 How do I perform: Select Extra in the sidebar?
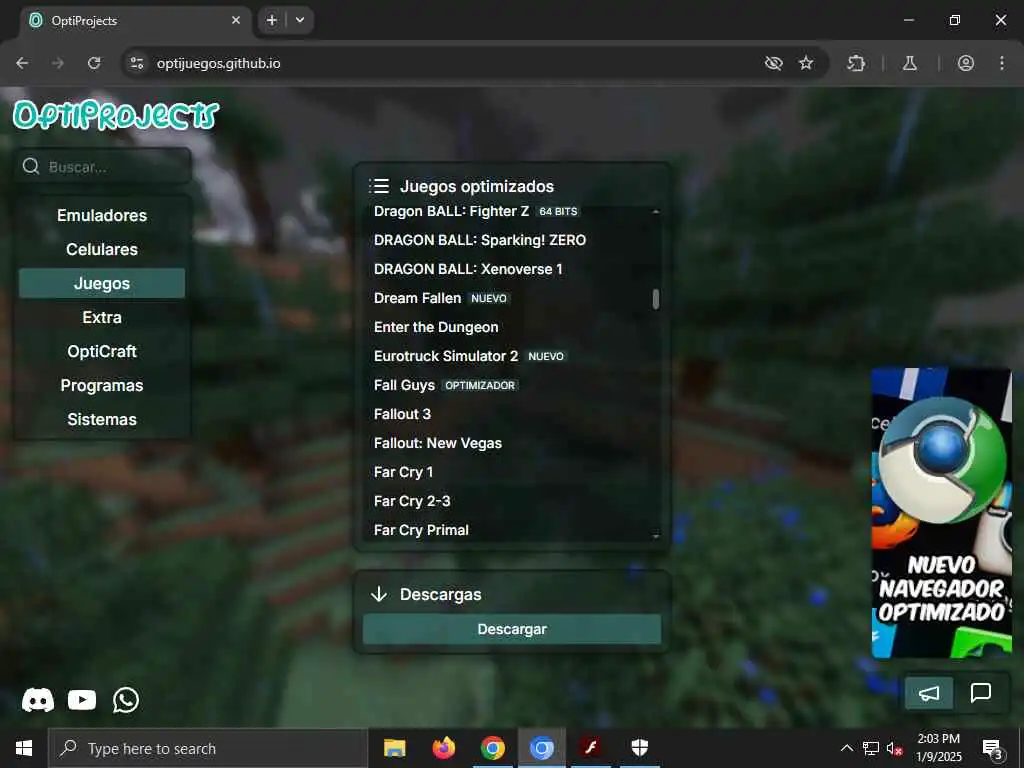point(102,317)
